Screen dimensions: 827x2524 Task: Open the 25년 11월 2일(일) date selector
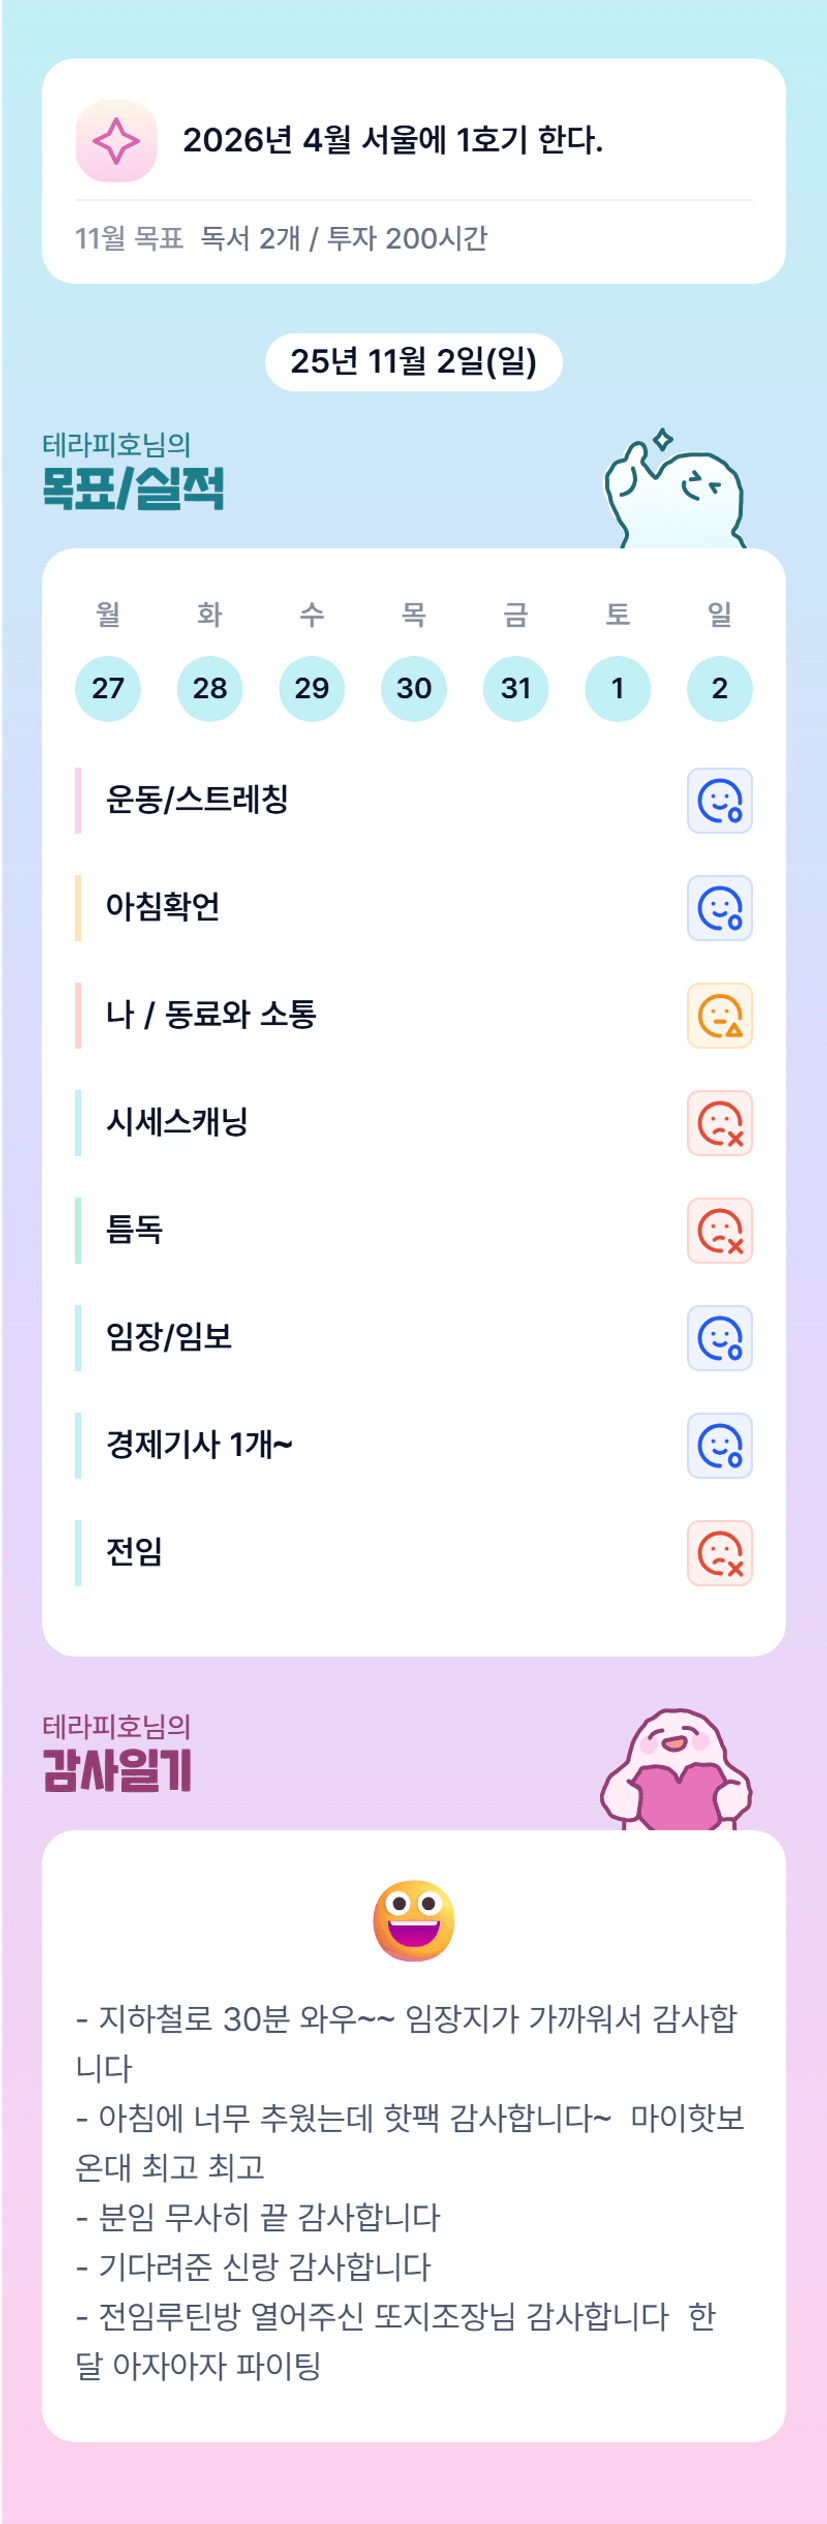(x=413, y=362)
